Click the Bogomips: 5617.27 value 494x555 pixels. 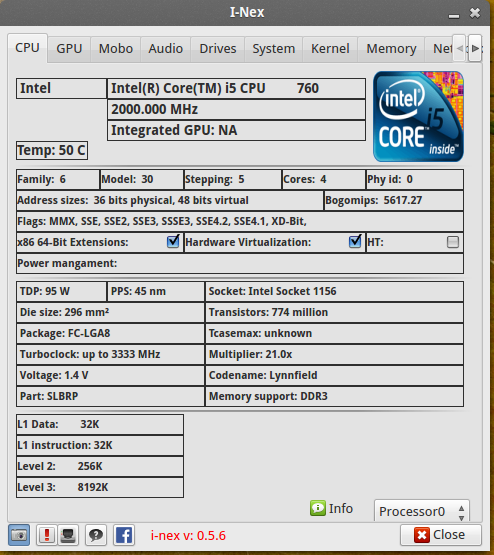tap(394, 200)
